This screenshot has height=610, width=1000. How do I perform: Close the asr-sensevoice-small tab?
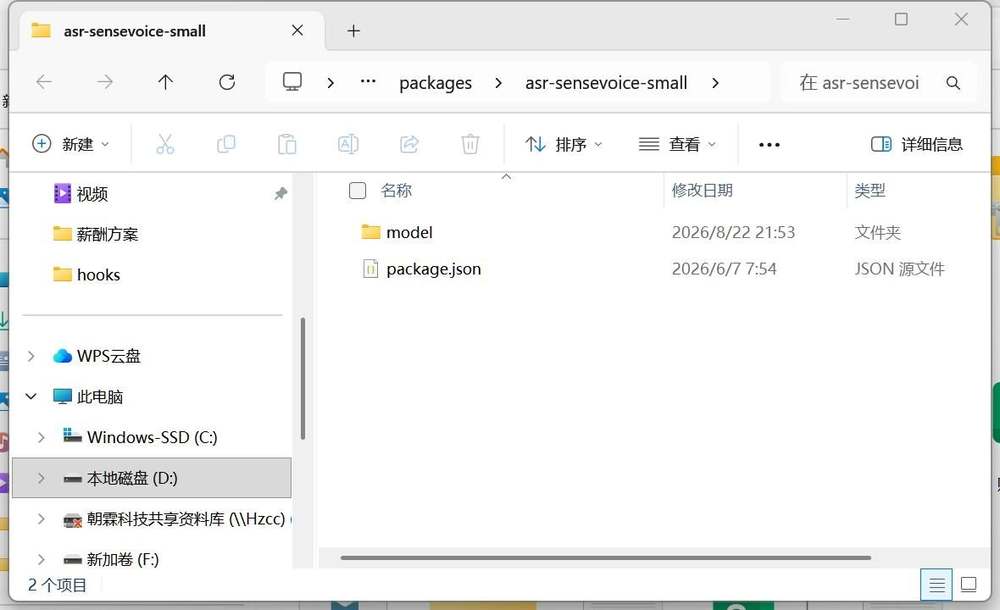pyautogui.click(x=297, y=30)
